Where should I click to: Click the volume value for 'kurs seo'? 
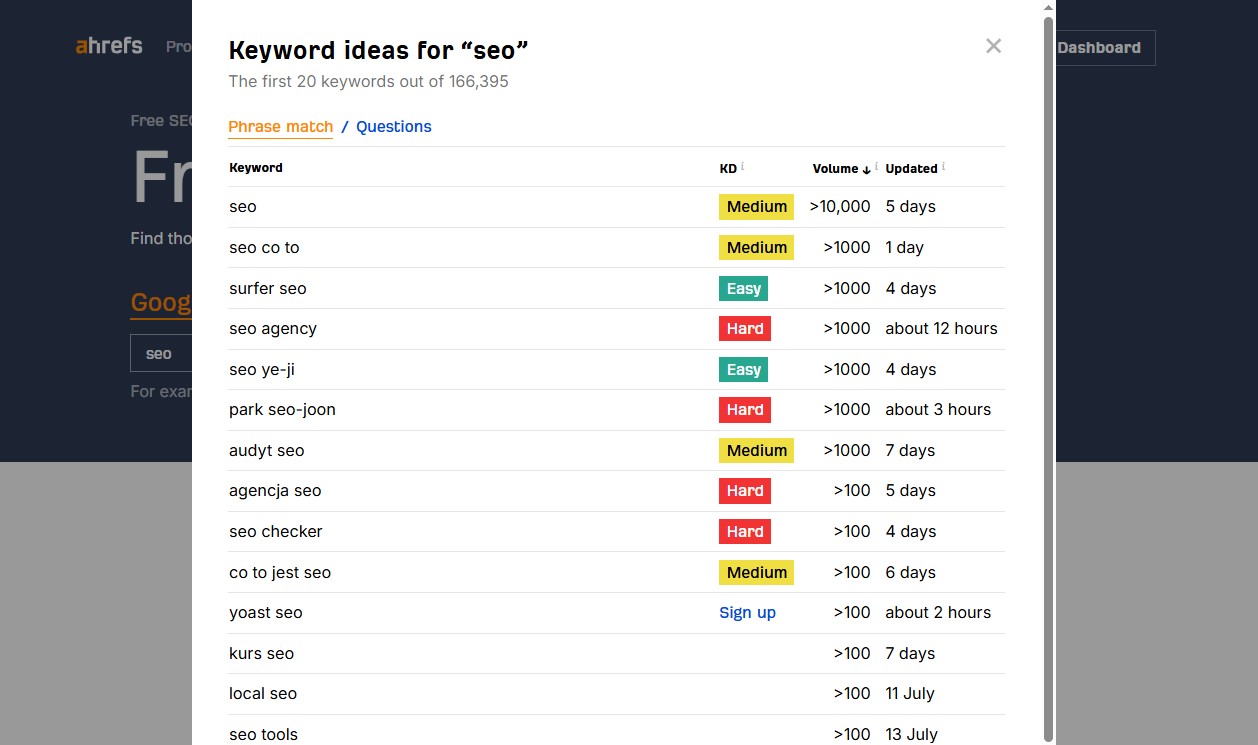852,654
